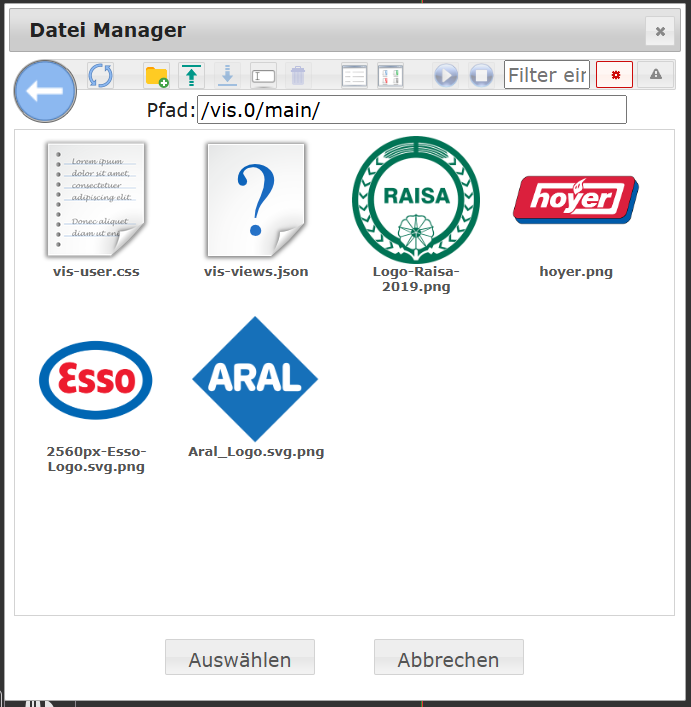Click the play button in toolbar
This screenshot has width=691, height=707.
446,75
